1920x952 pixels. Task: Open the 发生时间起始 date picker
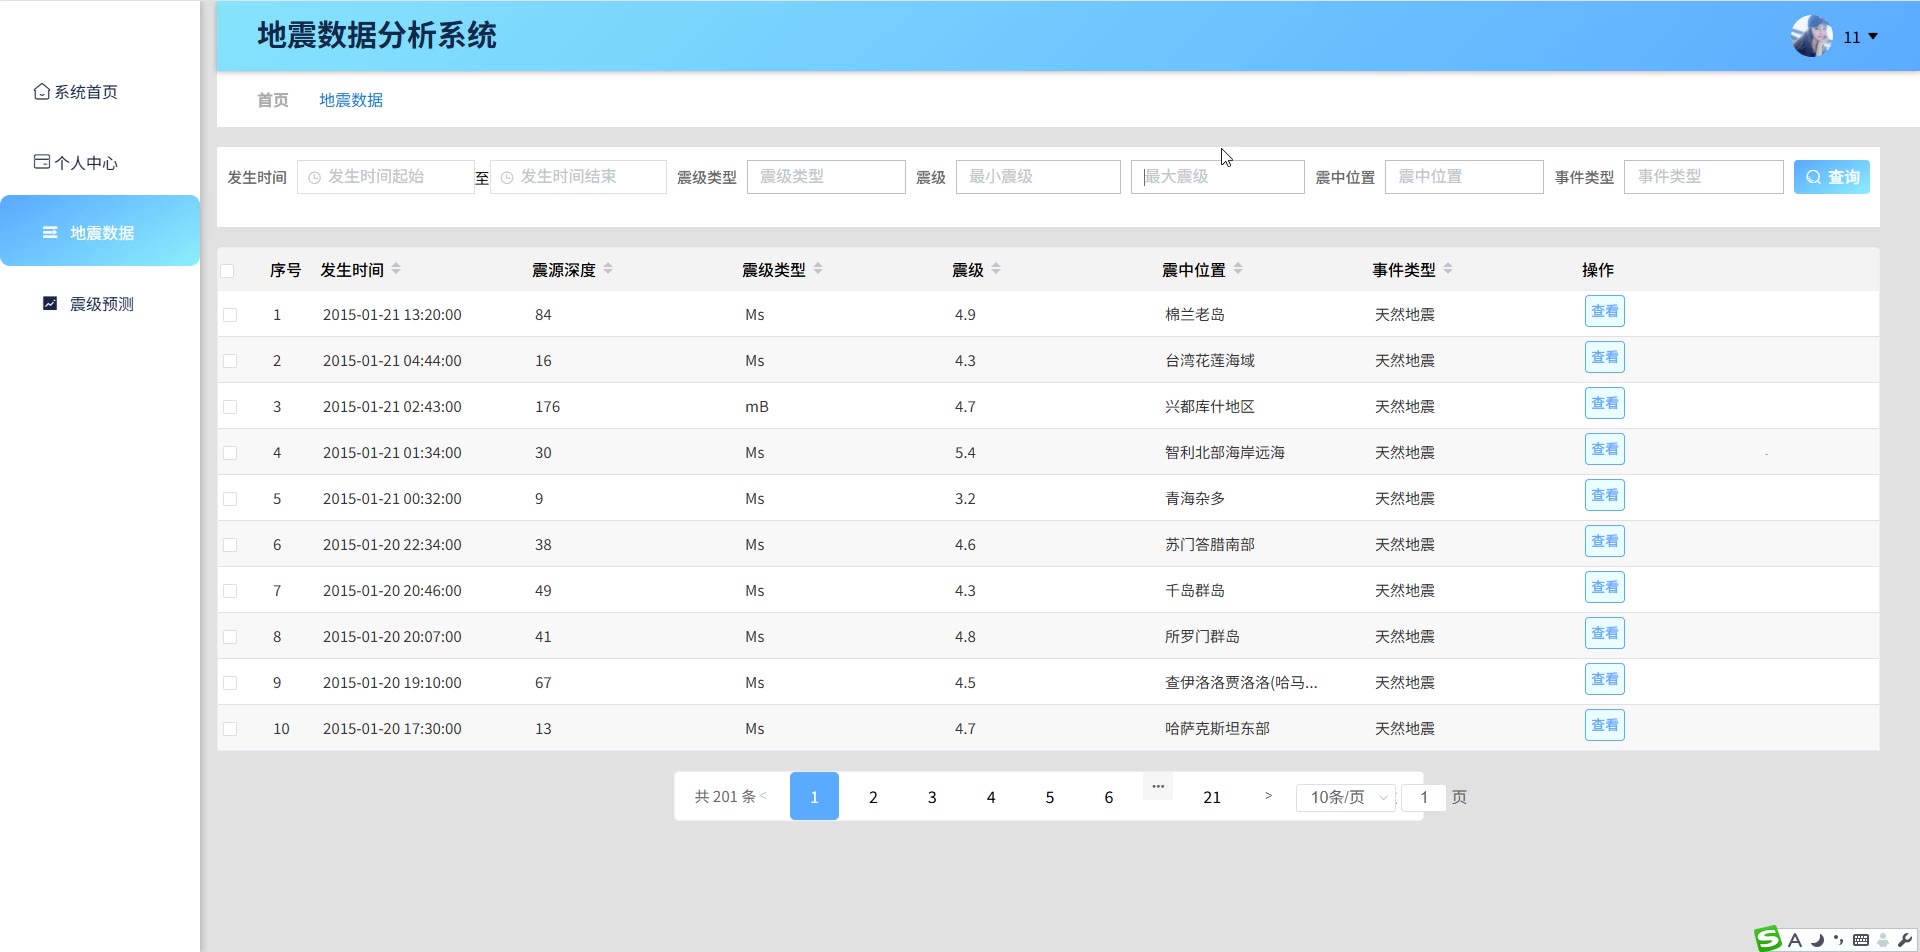coord(386,177)
